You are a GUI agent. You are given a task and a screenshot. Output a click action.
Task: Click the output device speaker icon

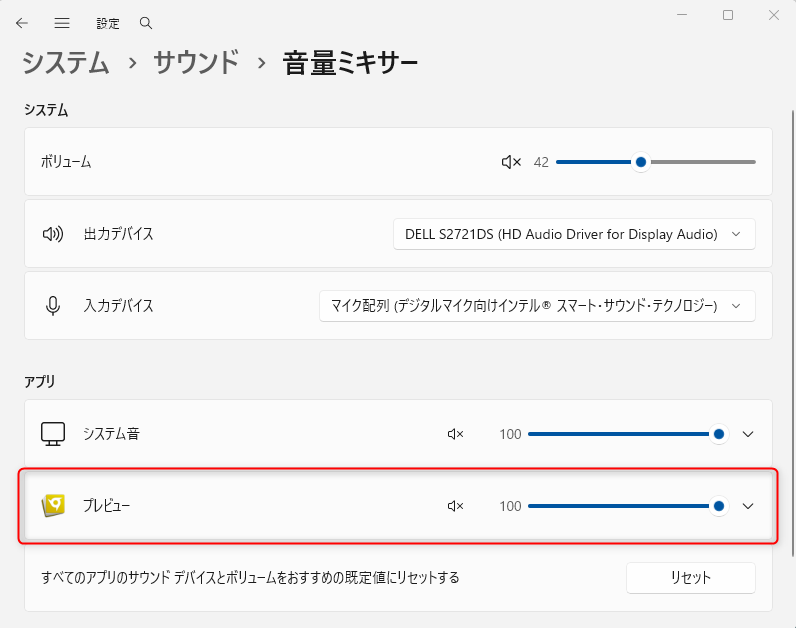(x=53, y=234)
